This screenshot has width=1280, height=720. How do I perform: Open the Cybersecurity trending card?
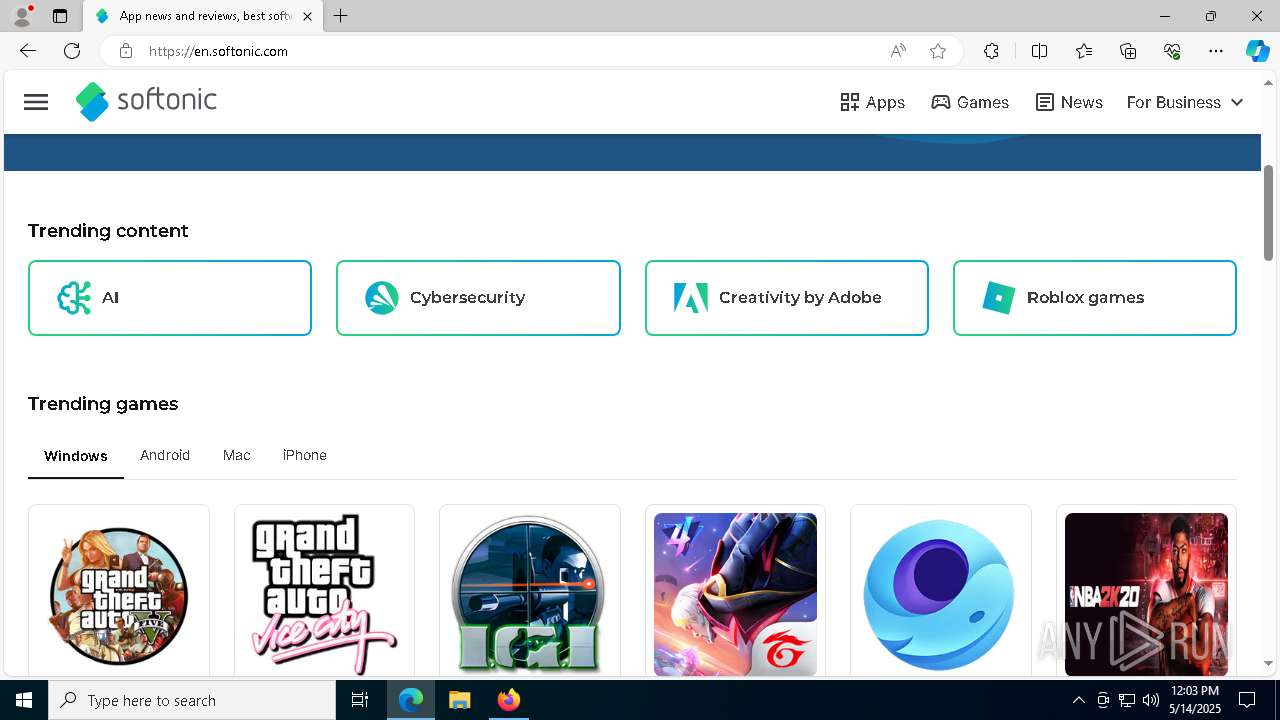(478, 298)
